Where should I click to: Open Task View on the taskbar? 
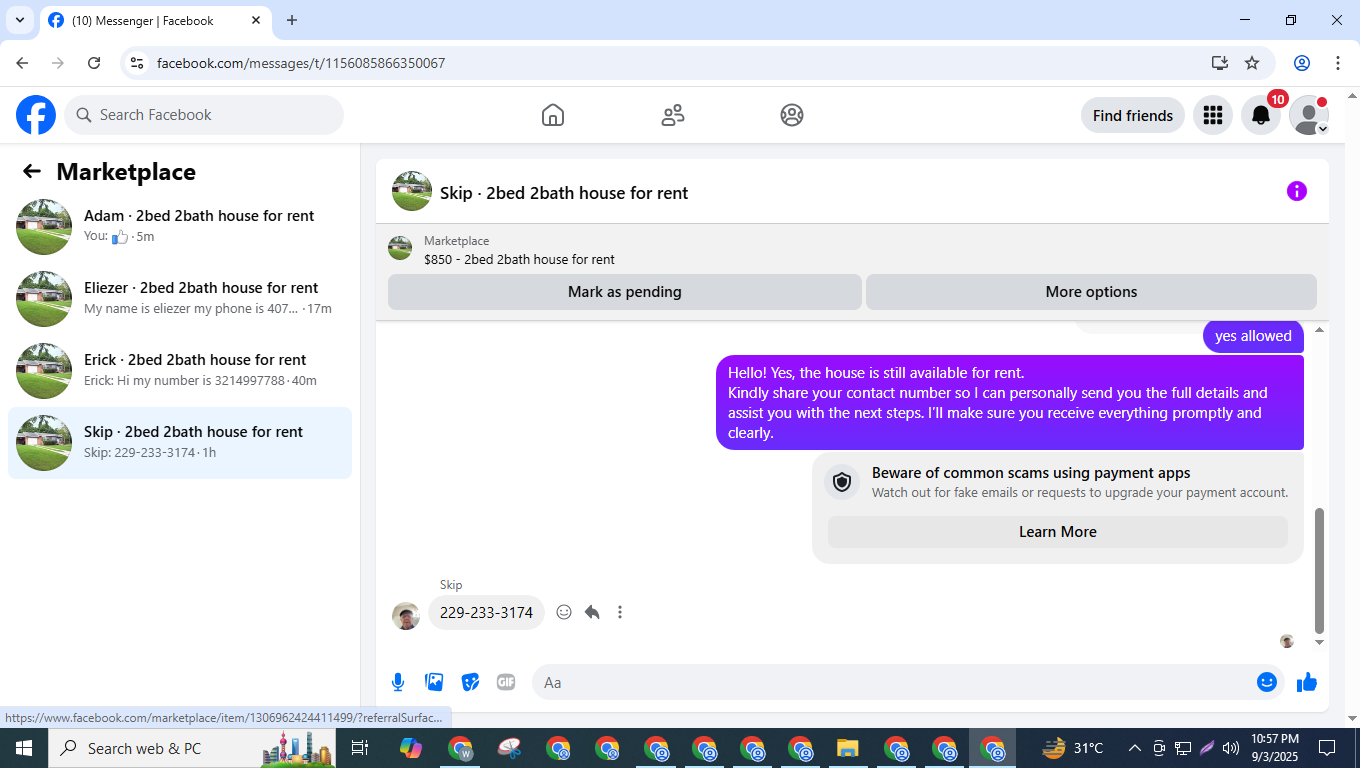click(360, 748)
